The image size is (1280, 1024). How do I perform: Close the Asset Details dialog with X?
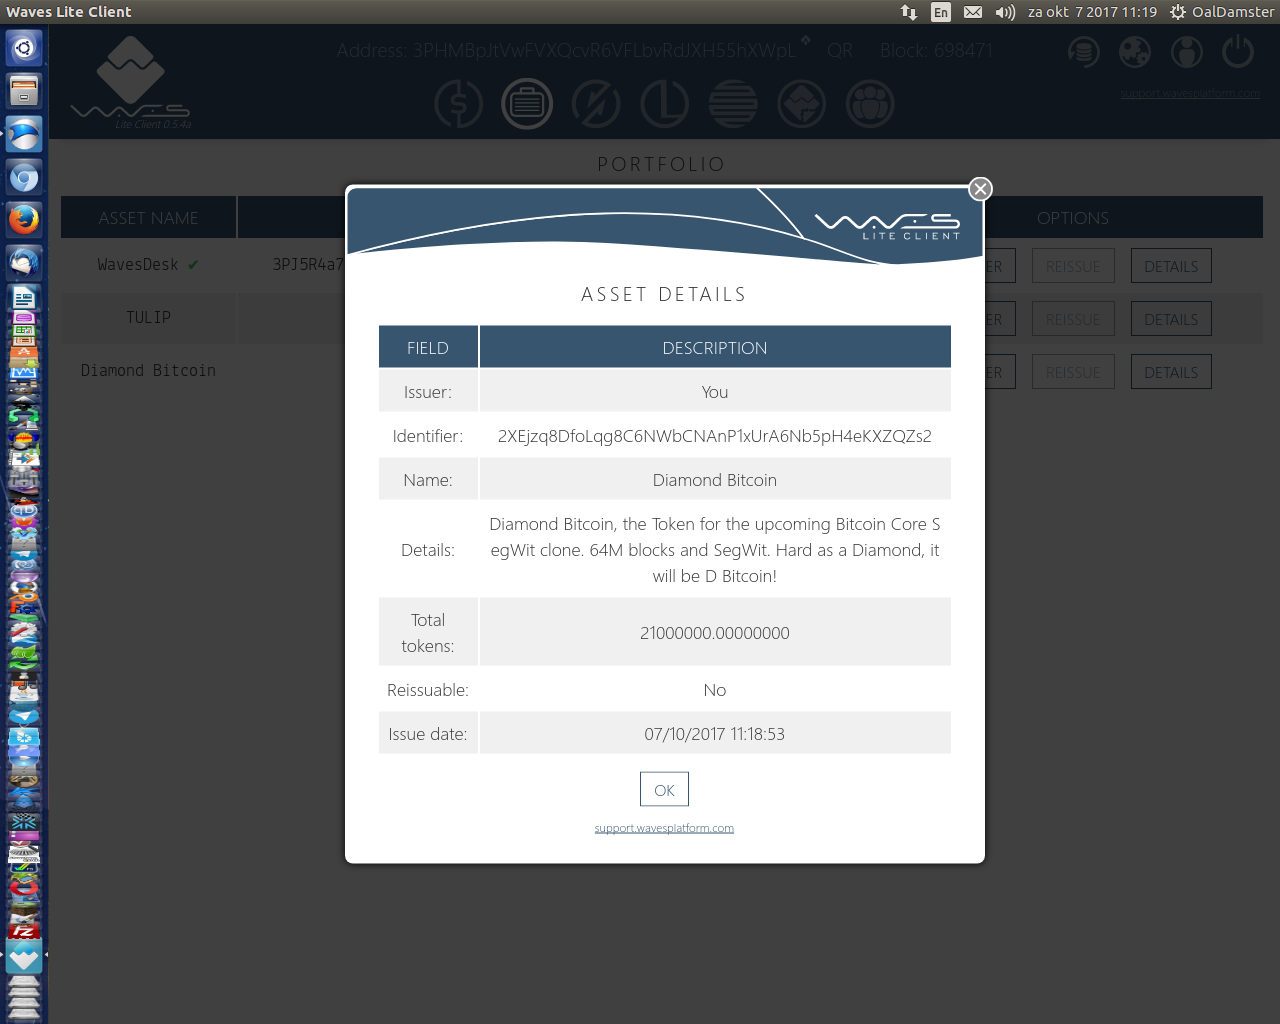(980, 189)
